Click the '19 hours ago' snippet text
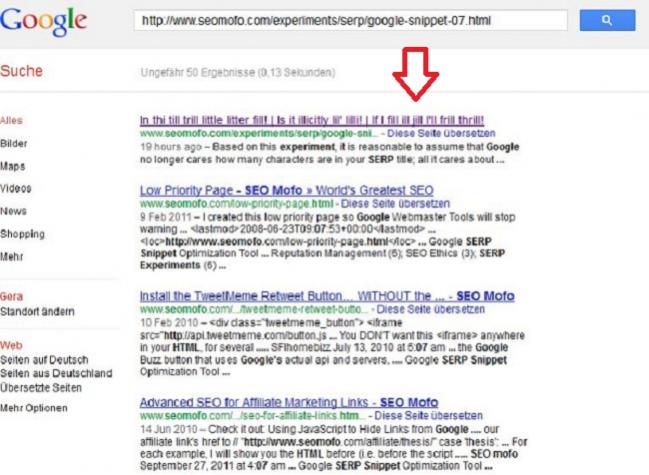The height and width of the screenshot is (475, 649). click(171, 147)
